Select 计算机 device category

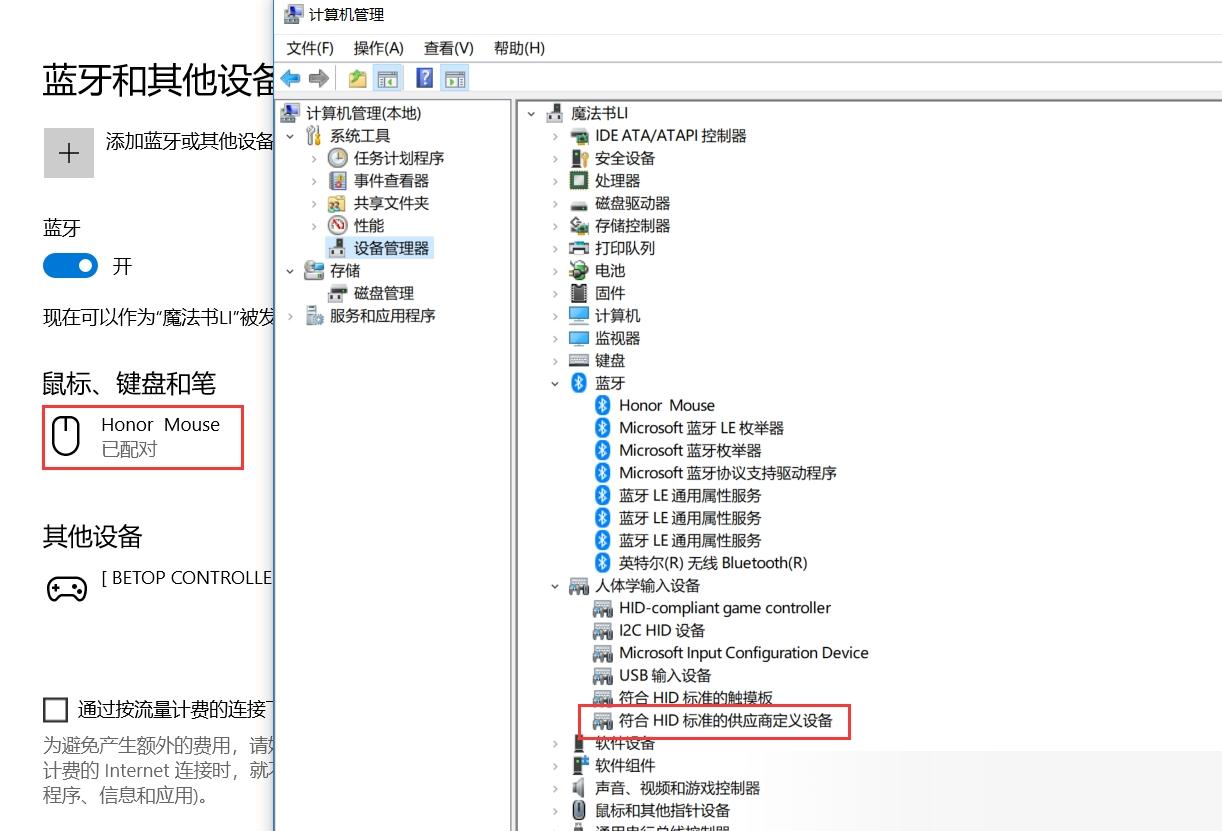(x=617, y=316)
